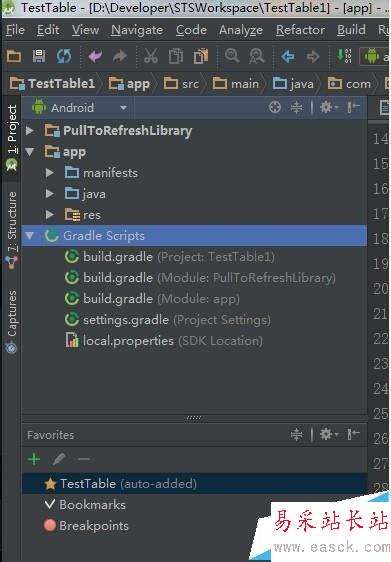Open the run configuration Android dropdown
The height and width of the screenshot is (562, 391).
click(x=375, y=56)
